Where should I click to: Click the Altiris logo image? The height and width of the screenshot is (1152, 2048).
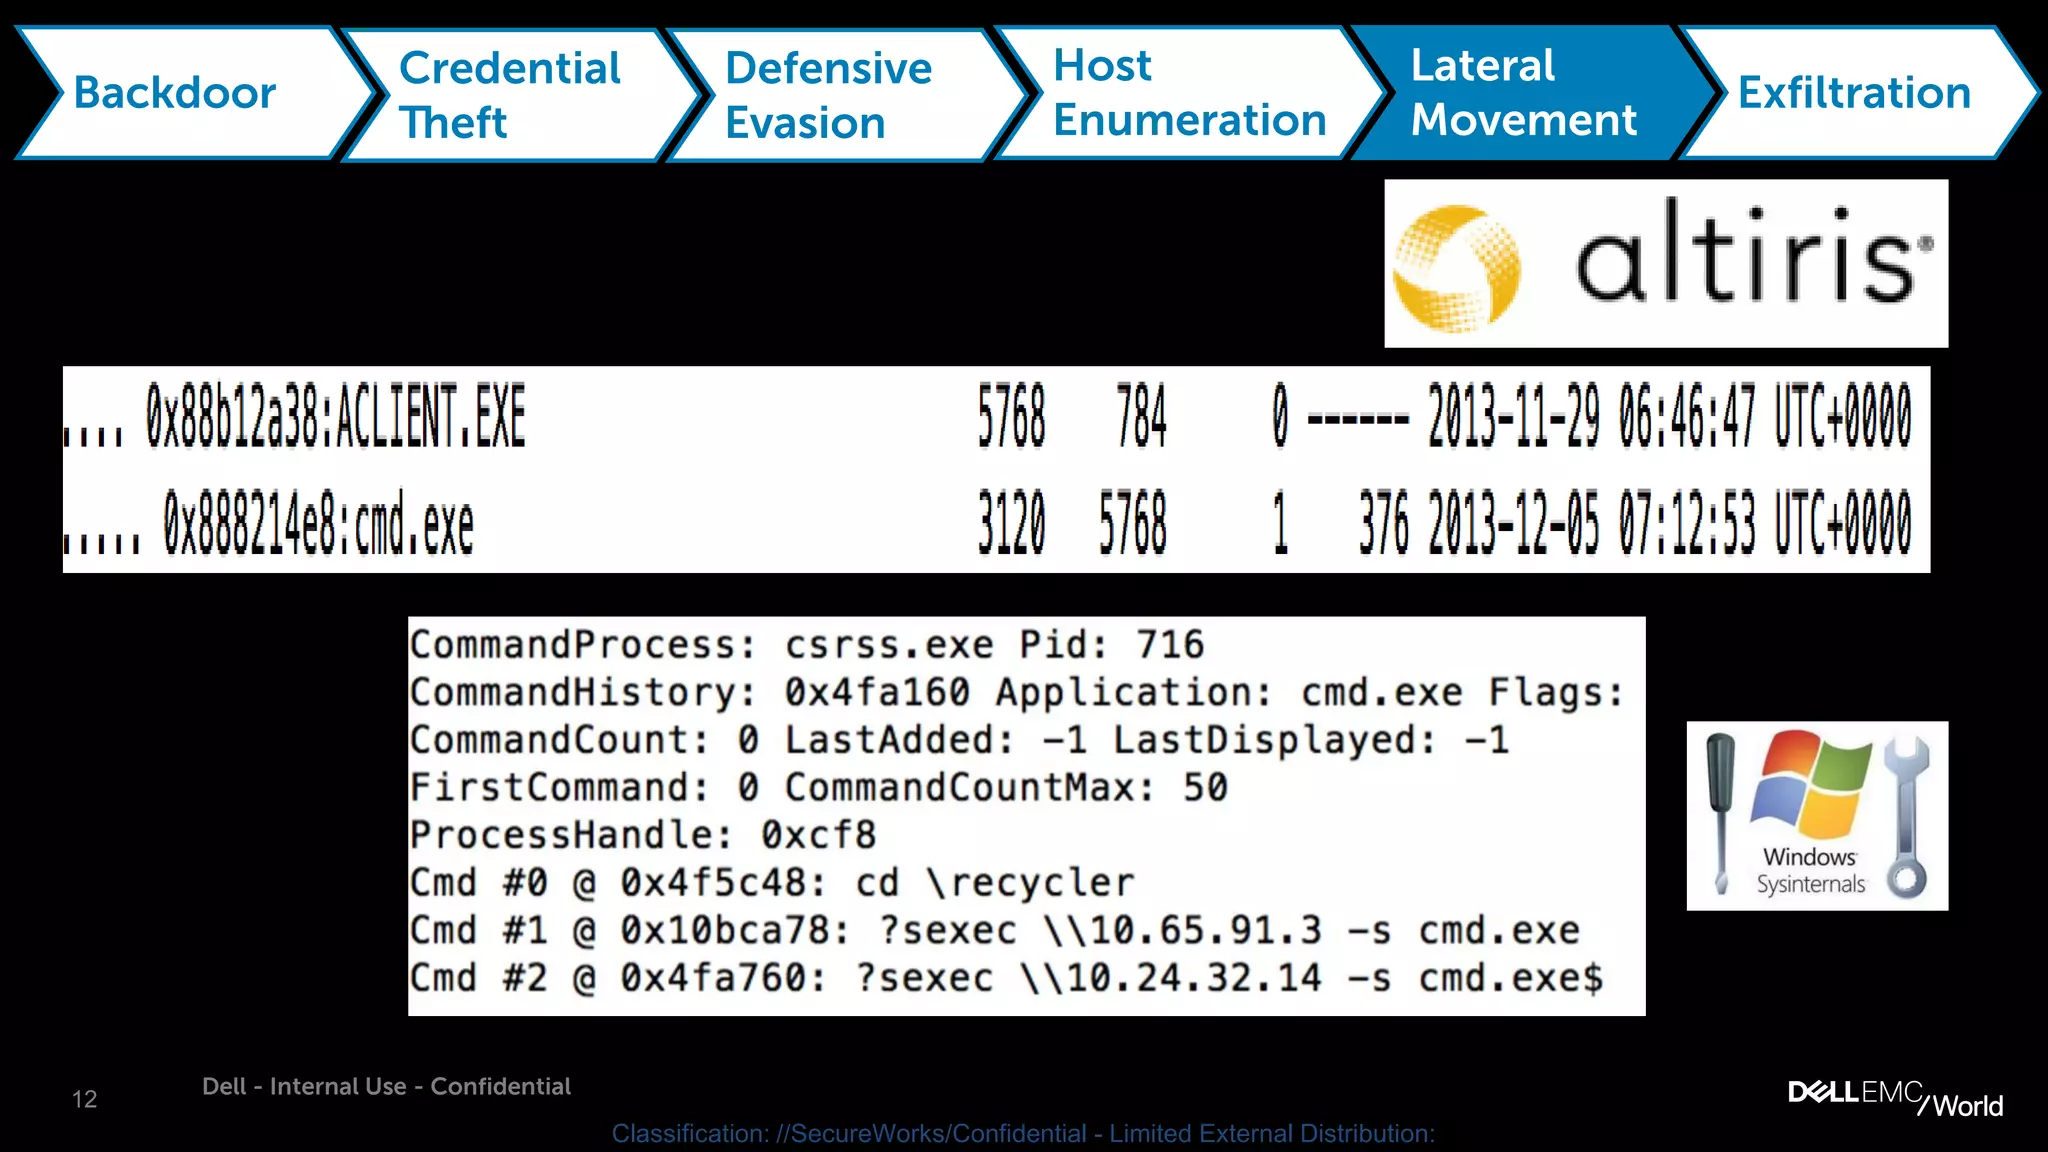pos(1666,263)
